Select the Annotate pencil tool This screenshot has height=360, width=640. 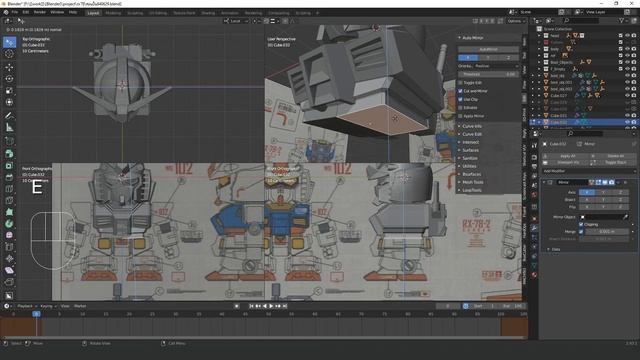tap(9, 116)
